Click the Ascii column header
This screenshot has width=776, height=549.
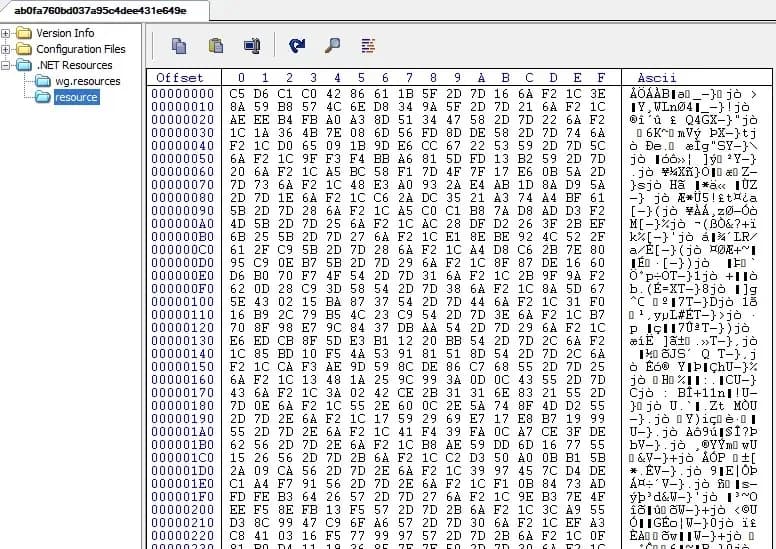657,78
